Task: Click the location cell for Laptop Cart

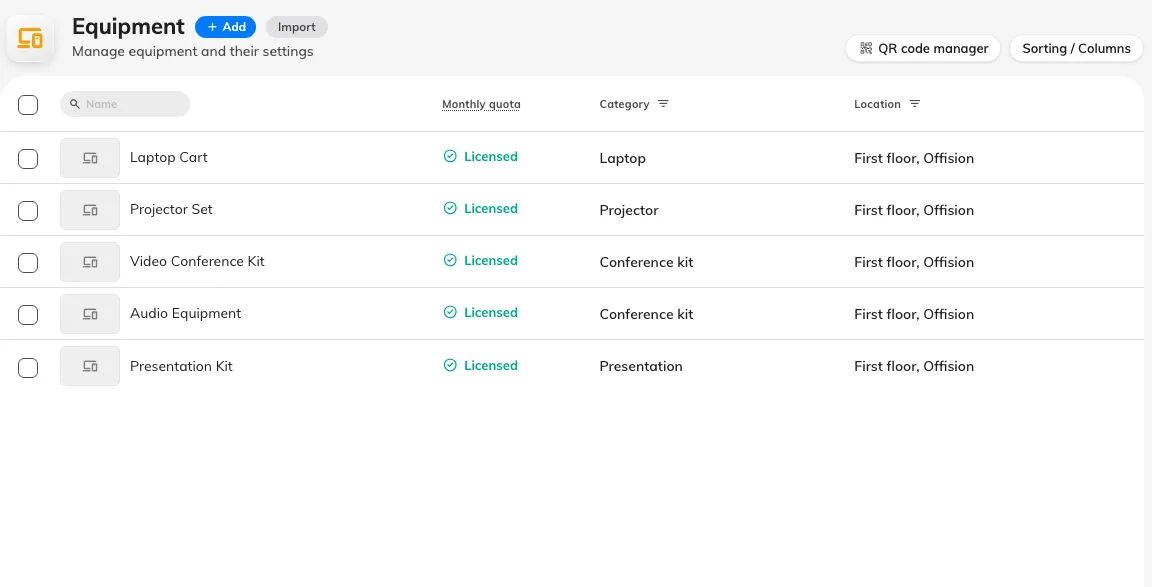Action: pos(914,159)
